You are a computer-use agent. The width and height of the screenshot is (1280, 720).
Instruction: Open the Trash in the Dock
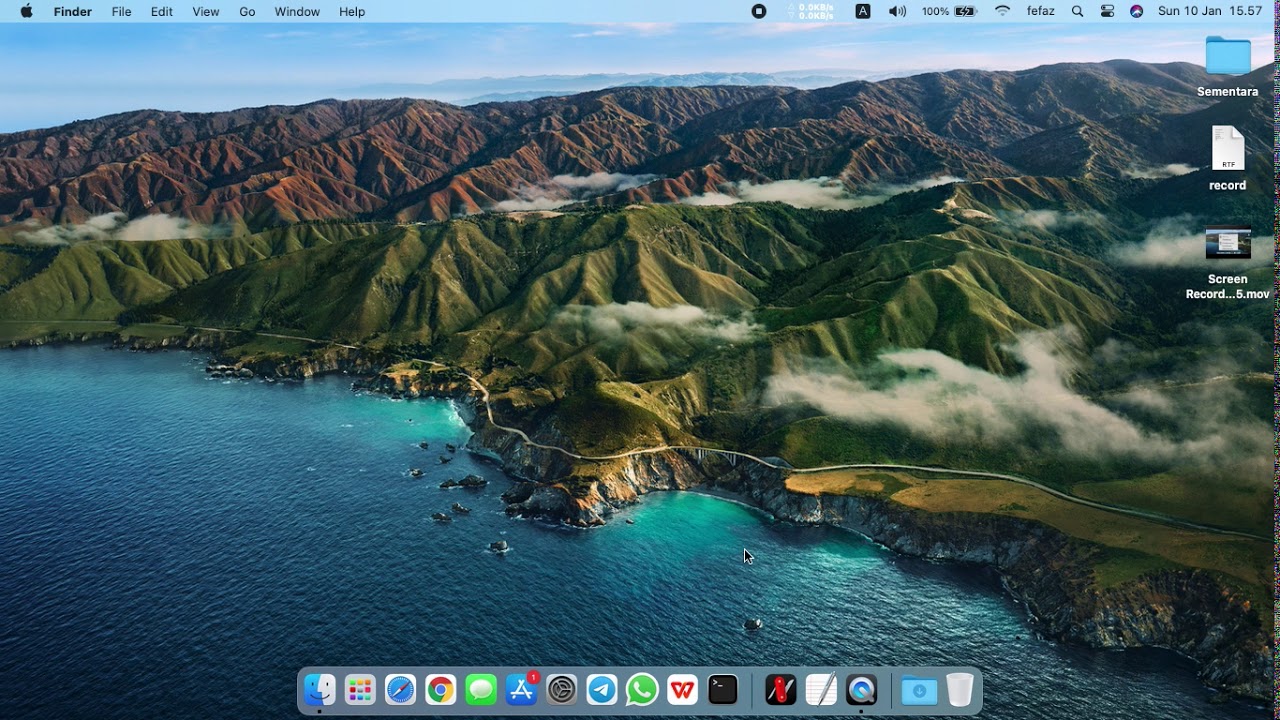pyautogui.click(x=959, y=690)
